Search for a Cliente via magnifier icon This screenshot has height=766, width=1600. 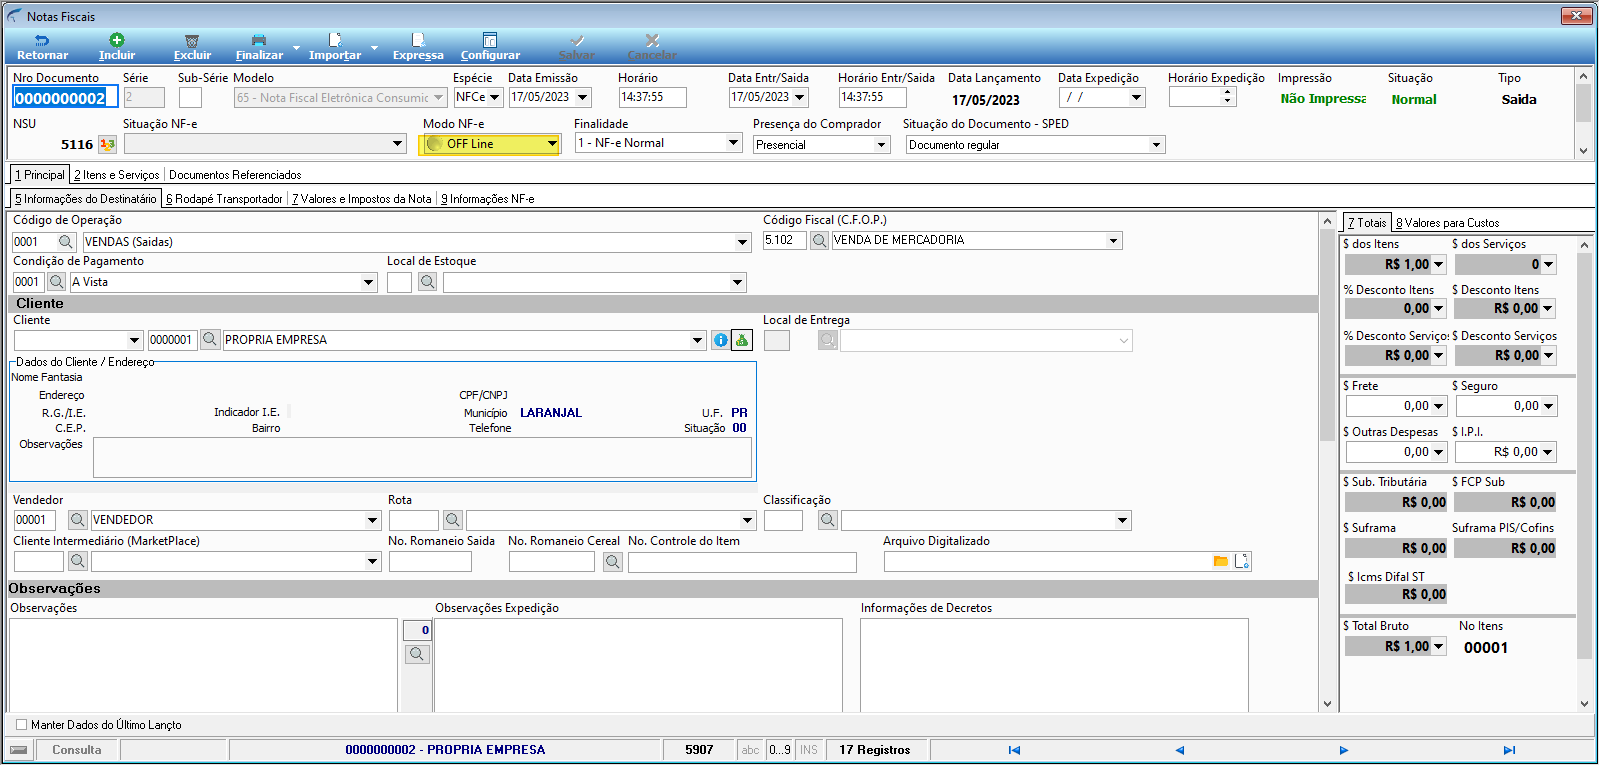[x=210, y=340]
